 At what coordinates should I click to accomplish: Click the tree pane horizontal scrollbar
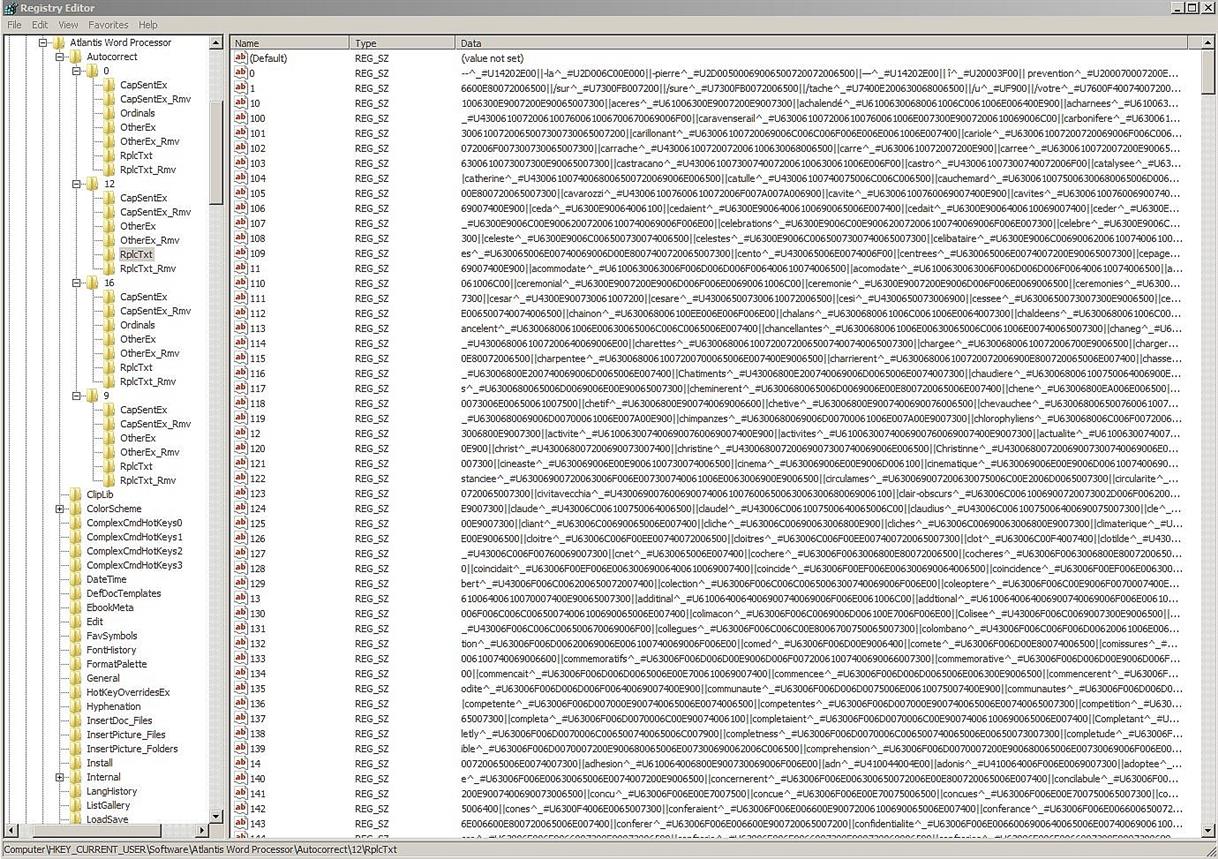coord(106,830)
